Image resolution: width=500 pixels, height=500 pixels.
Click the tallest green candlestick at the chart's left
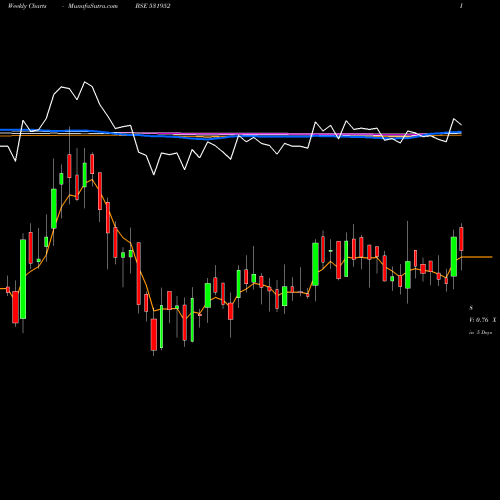pyautogui.click(x=23, y=279)
